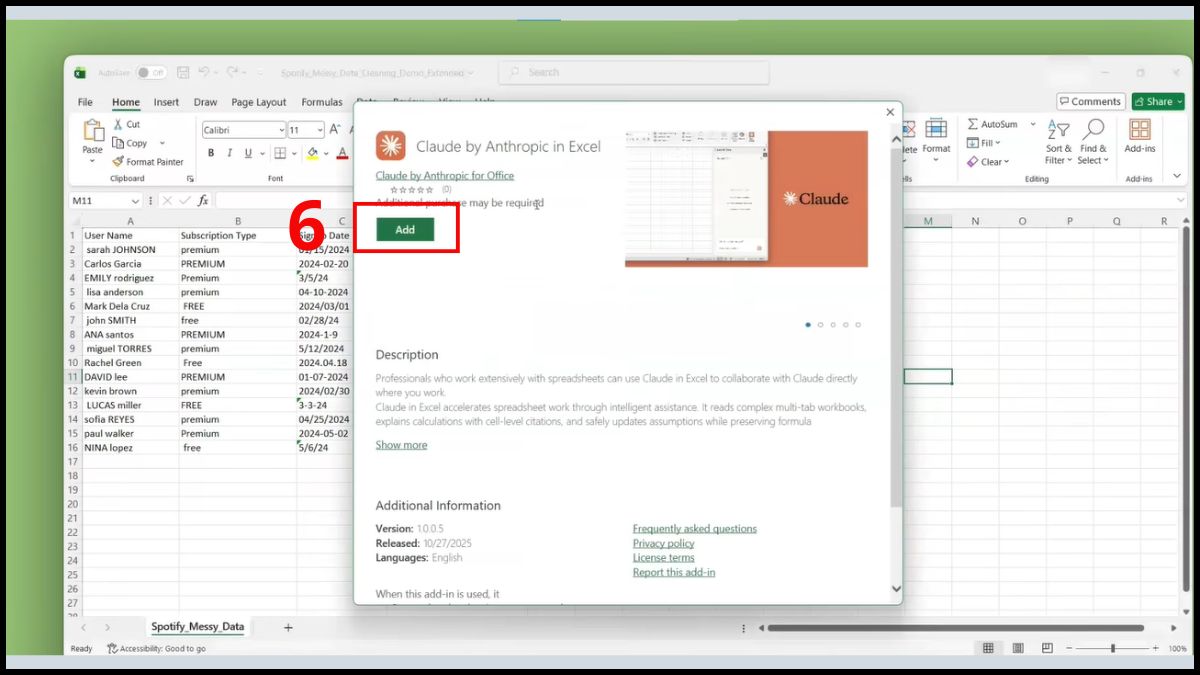Image resolution: width=1200 pixels, height=675 pixels.
Task: Click the Copy icon in Clipboard group
Action: pyautogui.click(x=117, y=143)
